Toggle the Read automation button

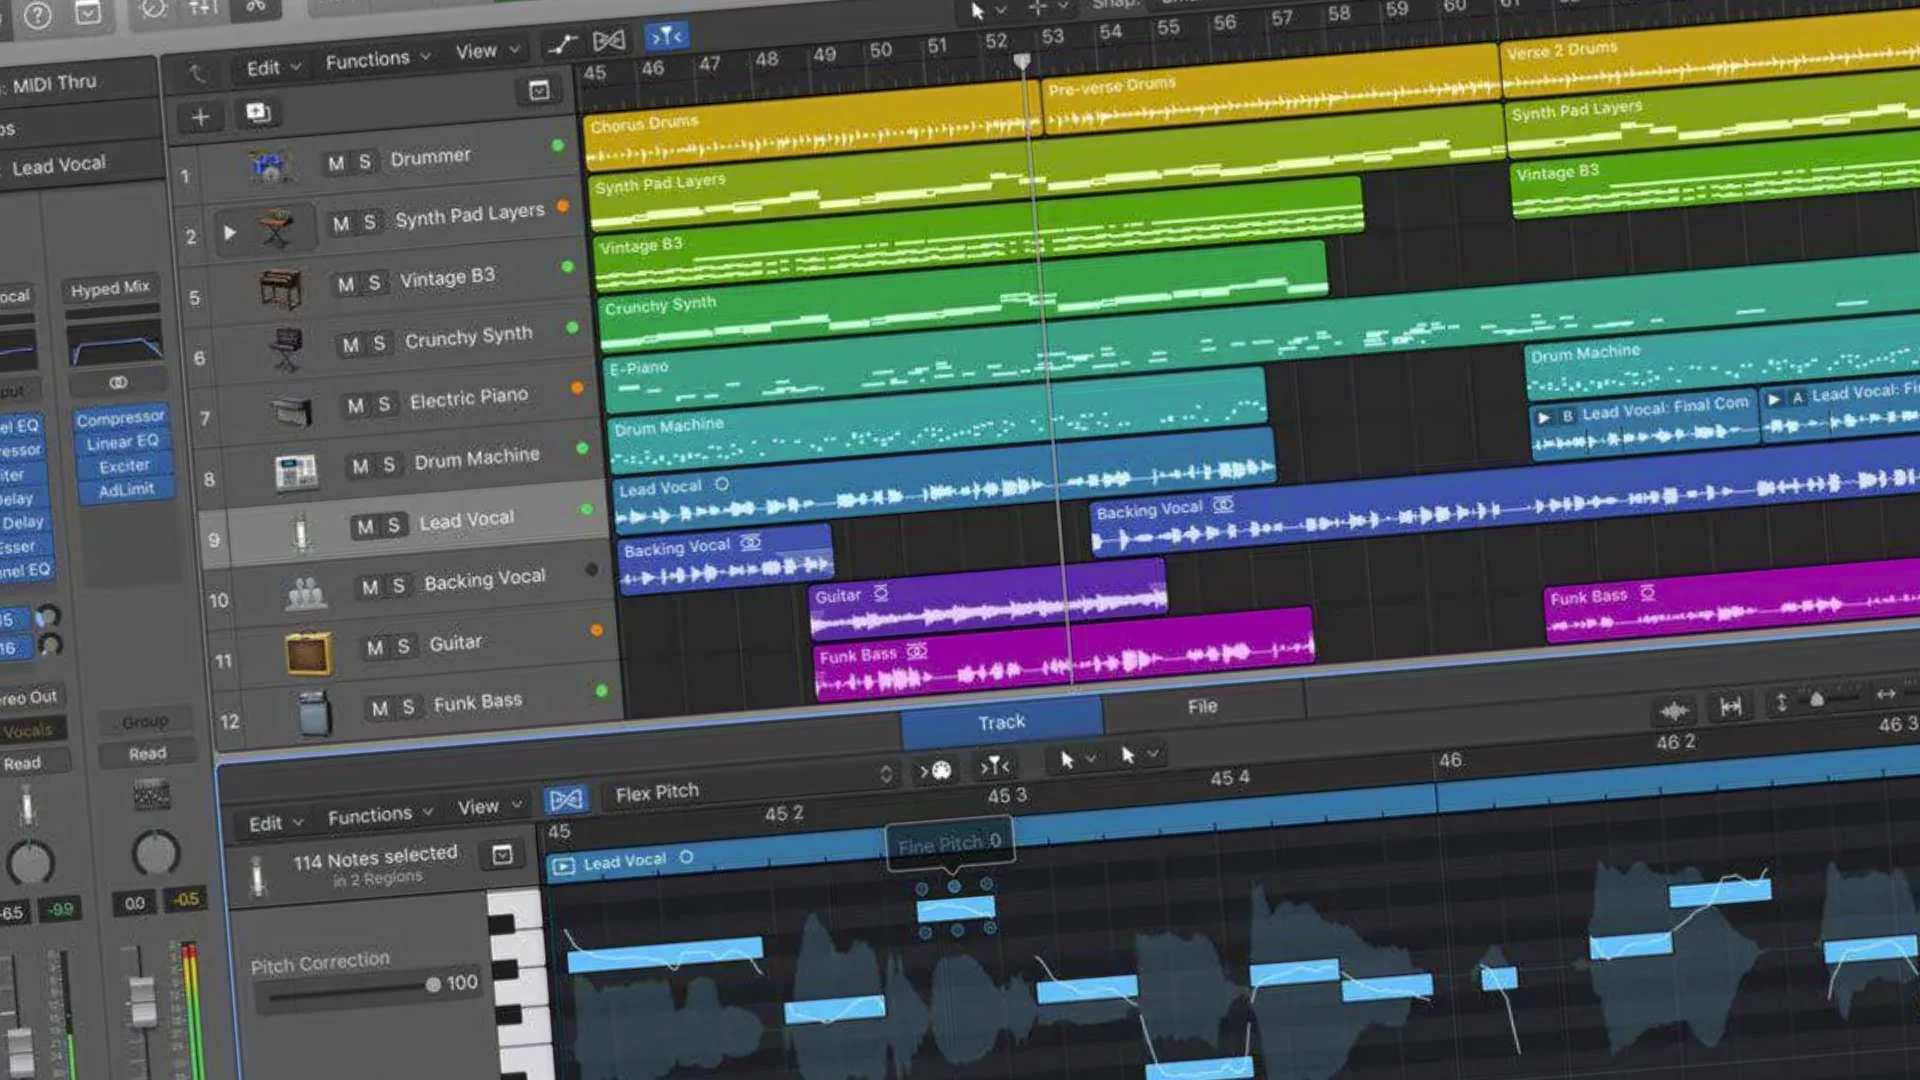147,752
